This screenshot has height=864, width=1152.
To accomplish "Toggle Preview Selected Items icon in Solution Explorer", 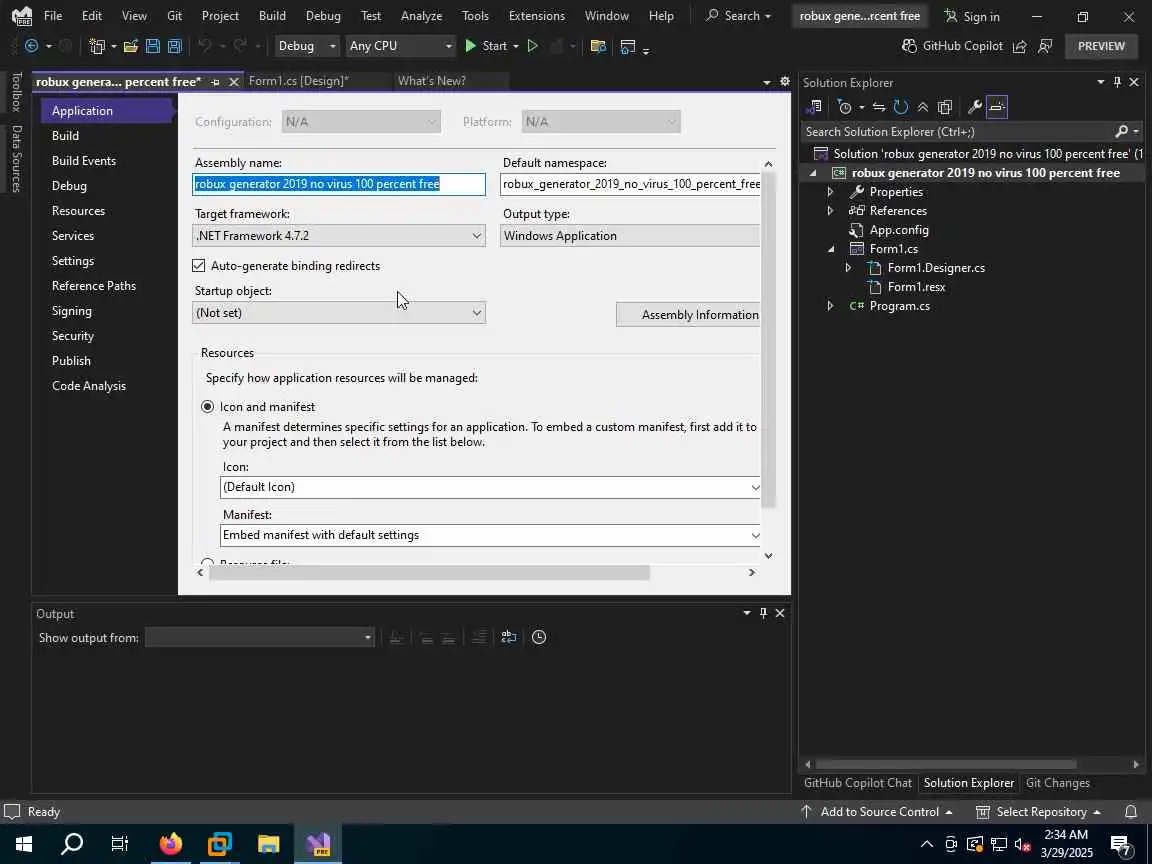I will (997, 107).
